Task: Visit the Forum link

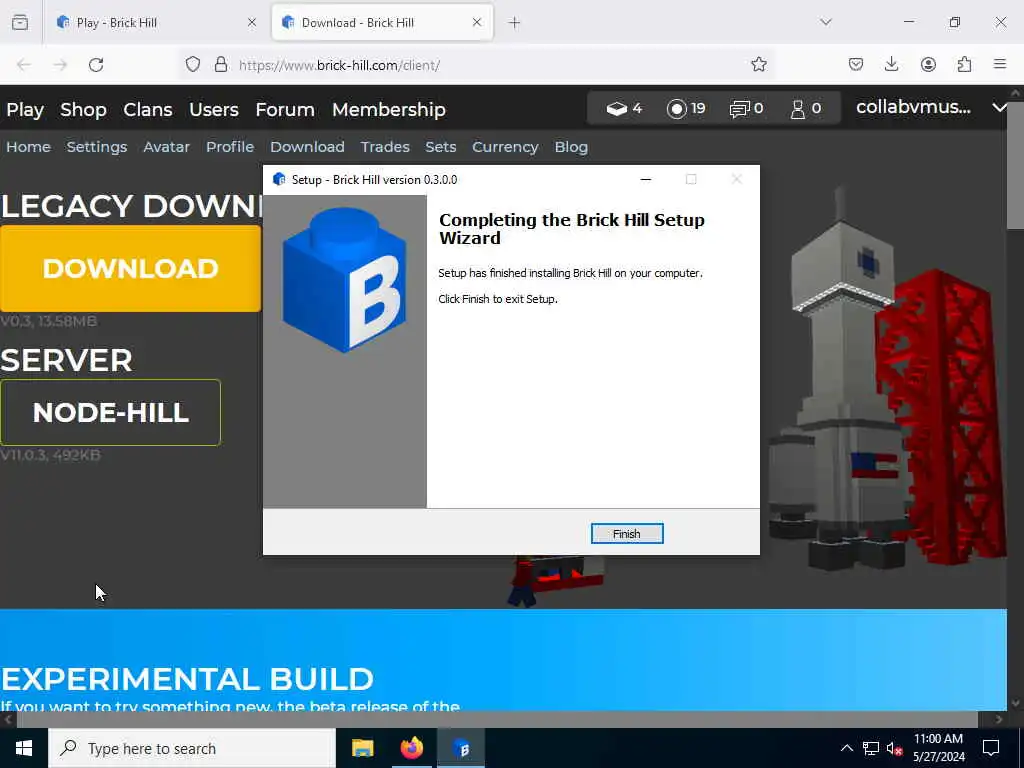Action: point(285,109)
